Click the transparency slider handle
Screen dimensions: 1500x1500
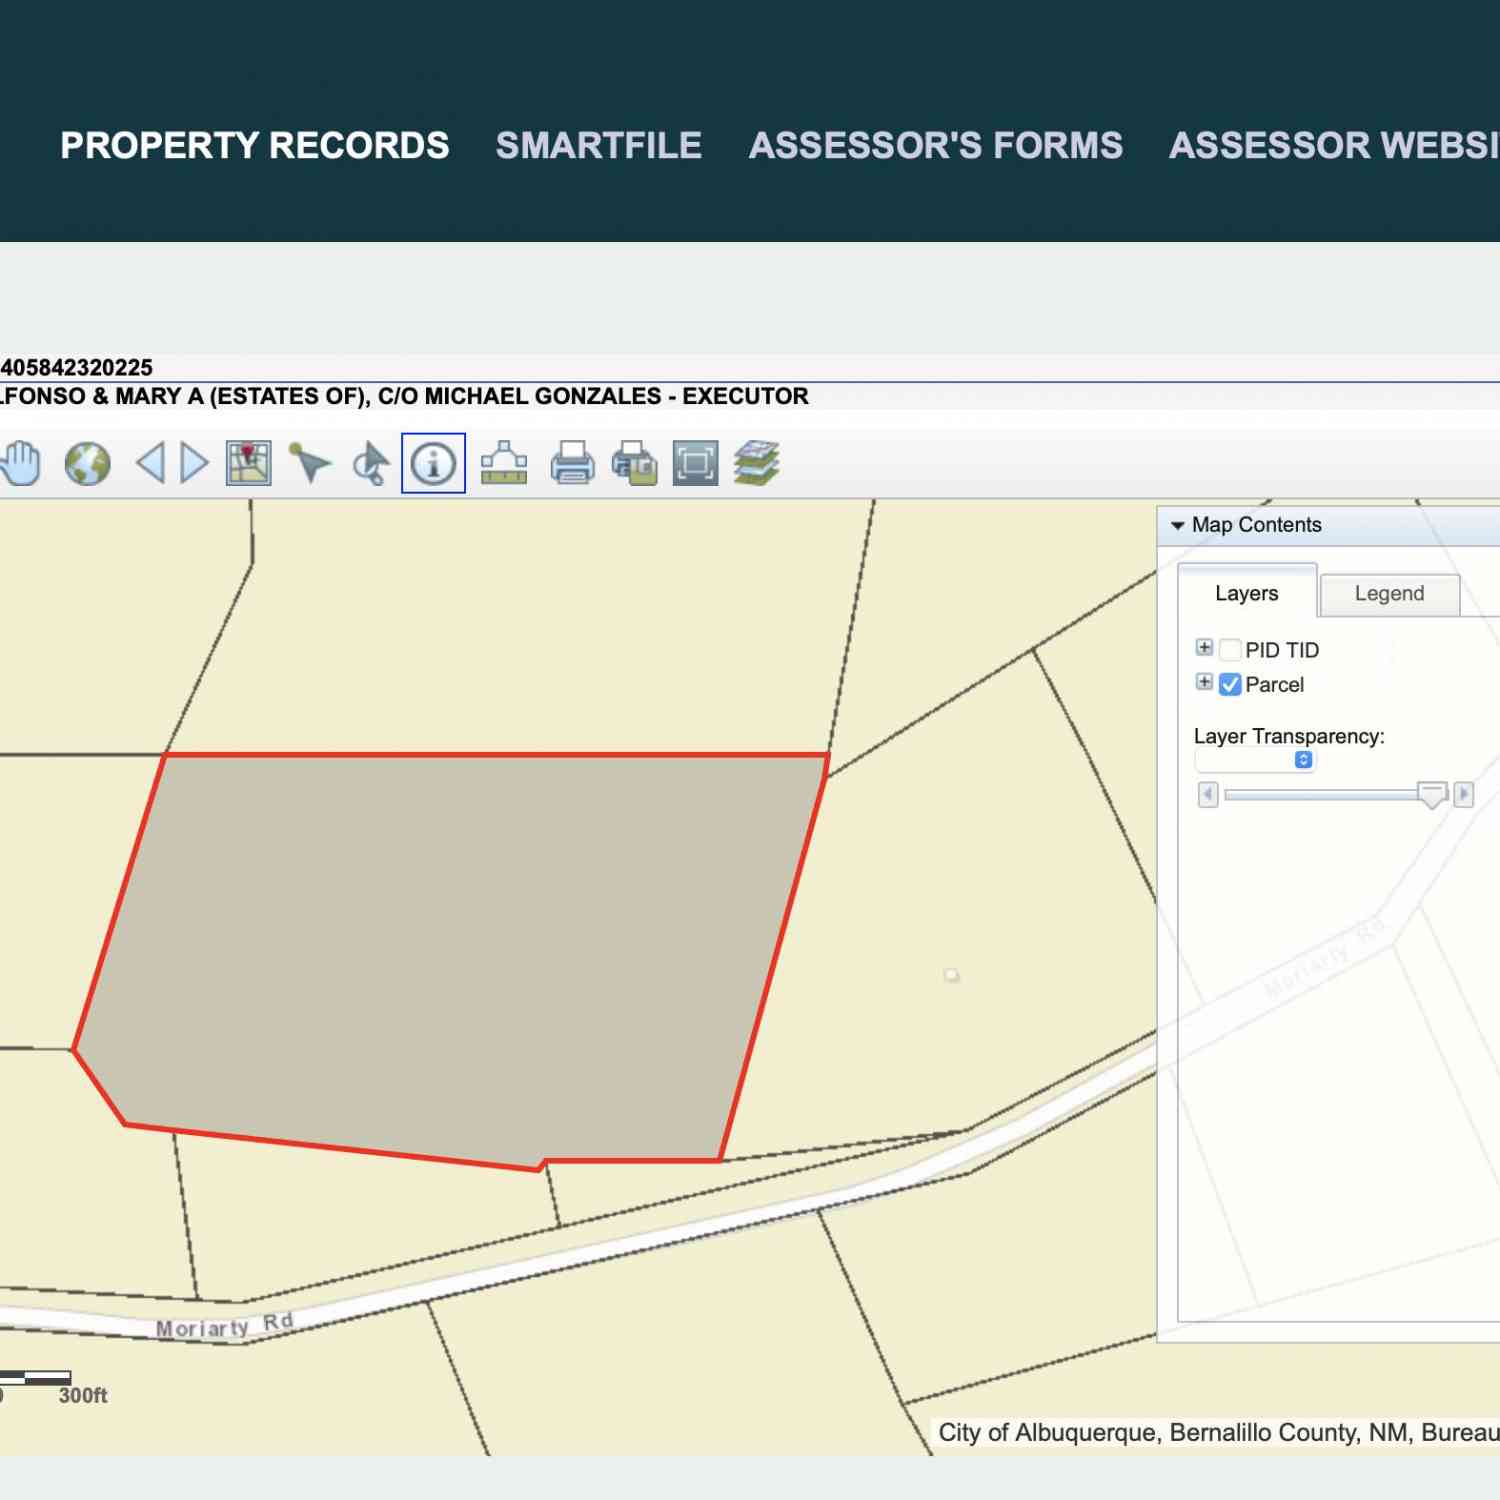(x=1432, y=795)
